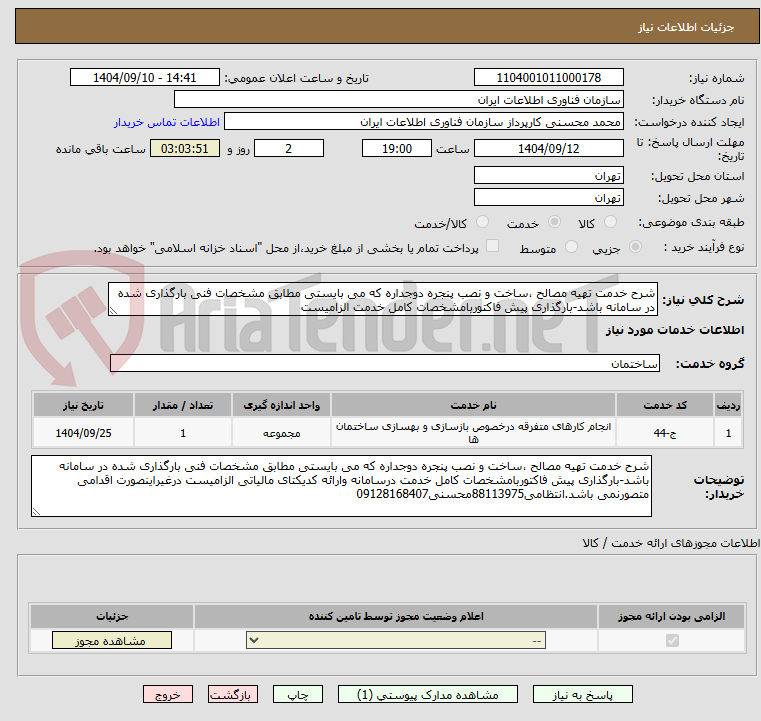Click the 'جزئیات اطلاعات نیاز' page title
The width and height of the screenshot is (761, 721).
coord(686,27)
